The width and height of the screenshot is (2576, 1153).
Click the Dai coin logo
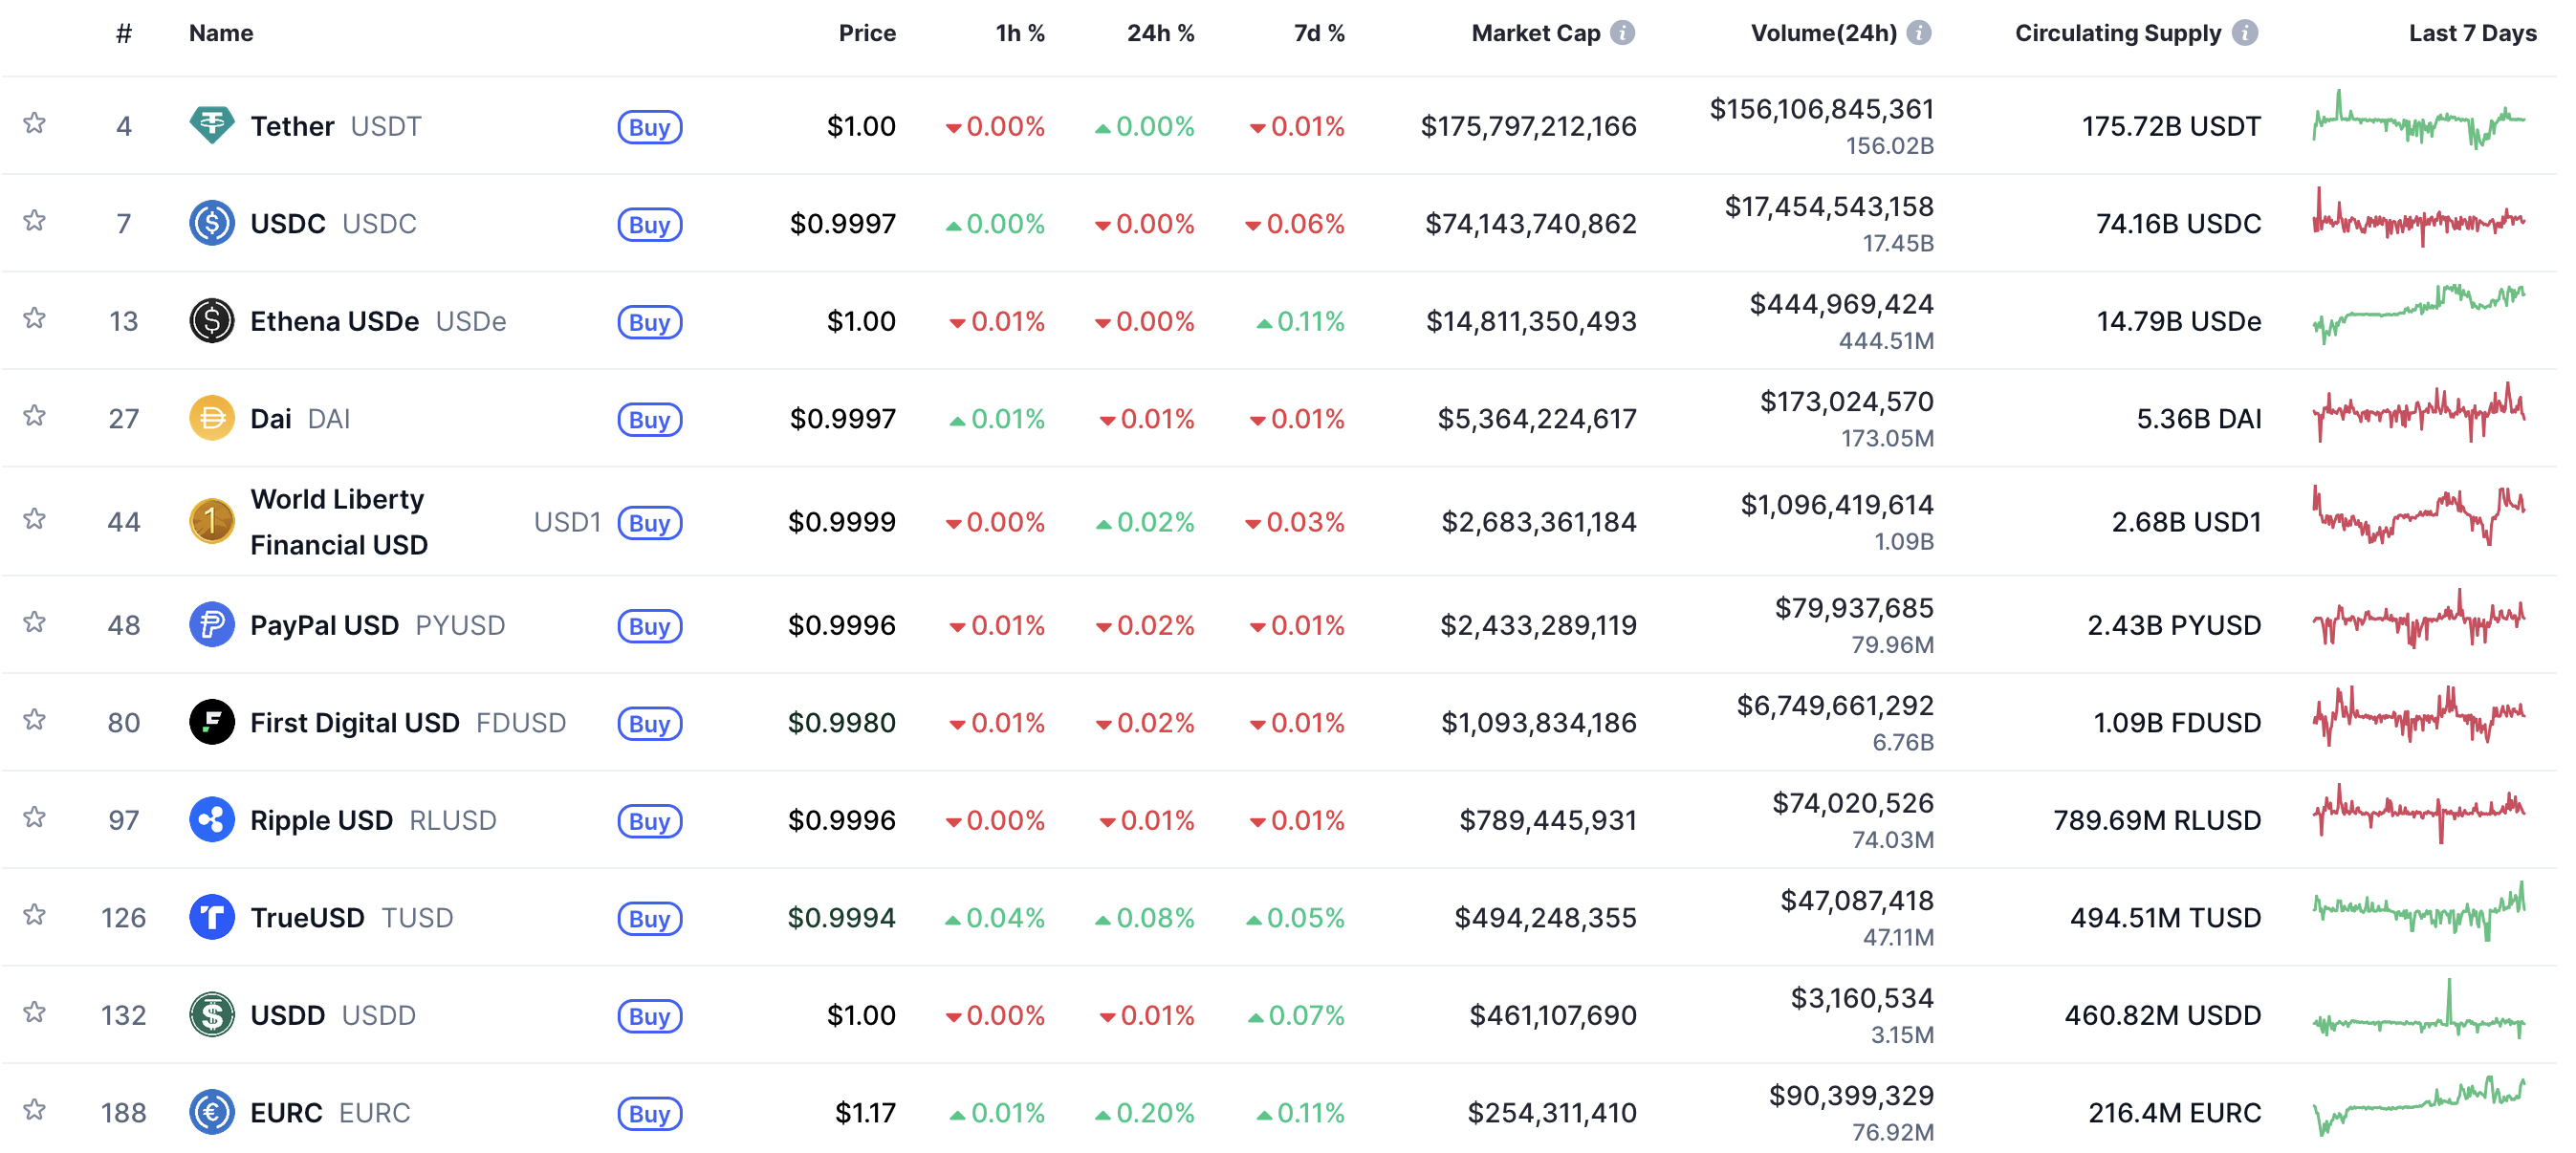[211, 418]
